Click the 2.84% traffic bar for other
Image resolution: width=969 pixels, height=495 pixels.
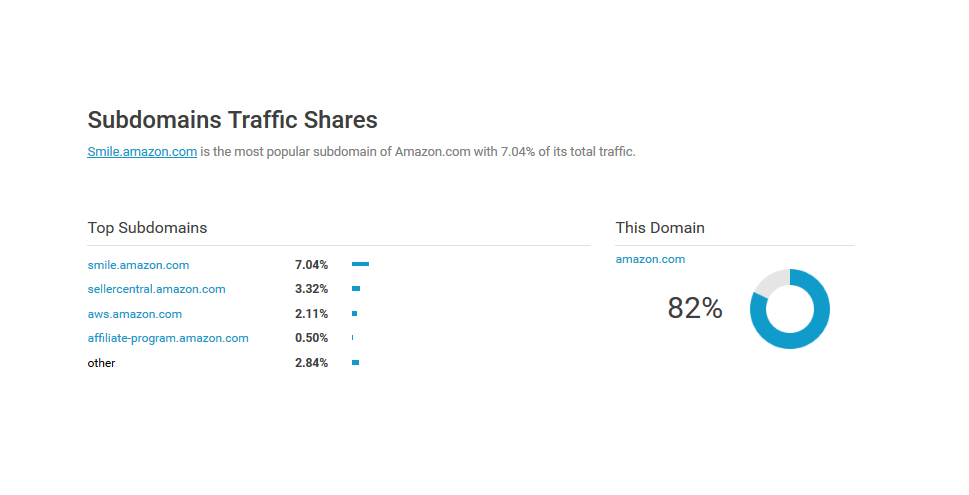[x=355, y=363]
